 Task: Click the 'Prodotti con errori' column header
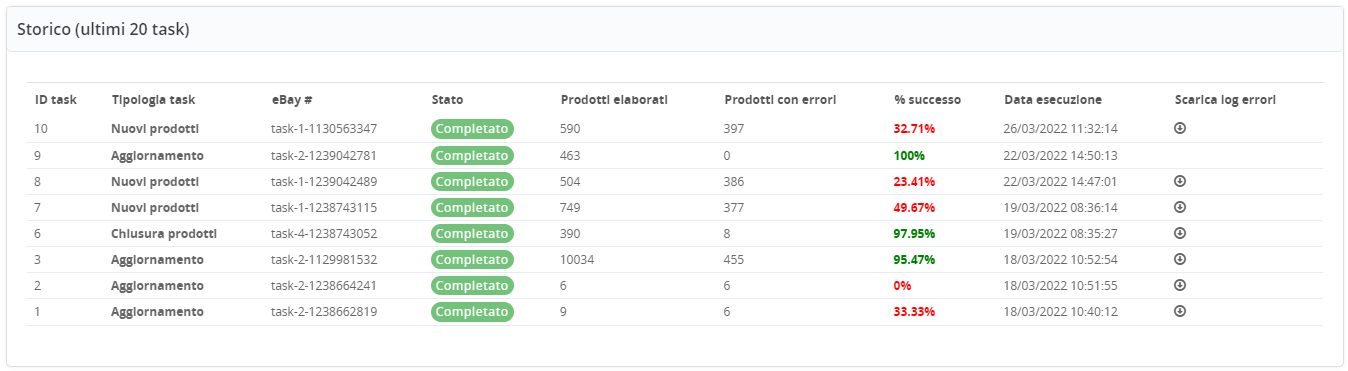(780, 100)
